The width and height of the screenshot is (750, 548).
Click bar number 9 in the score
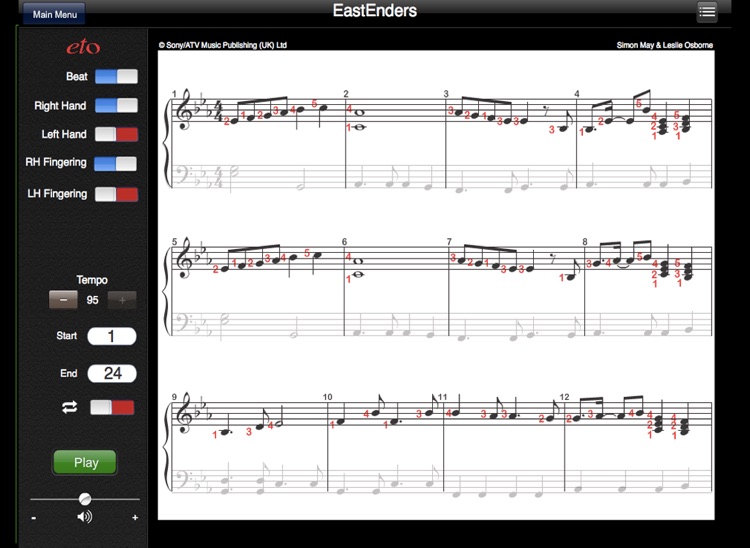175,397
